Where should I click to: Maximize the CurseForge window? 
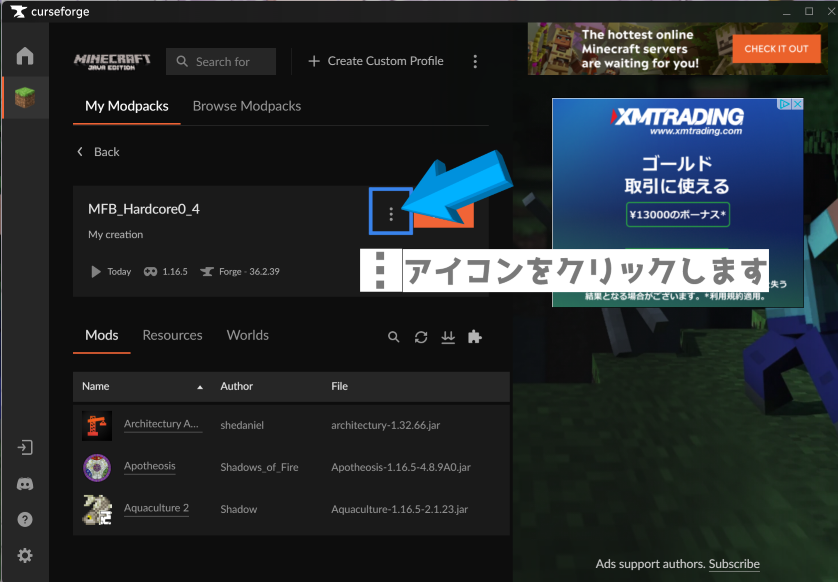click(809, 11)
